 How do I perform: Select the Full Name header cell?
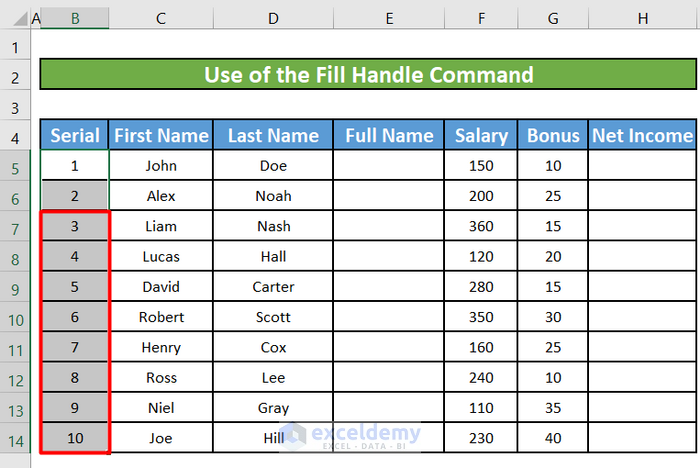[388, 136]
